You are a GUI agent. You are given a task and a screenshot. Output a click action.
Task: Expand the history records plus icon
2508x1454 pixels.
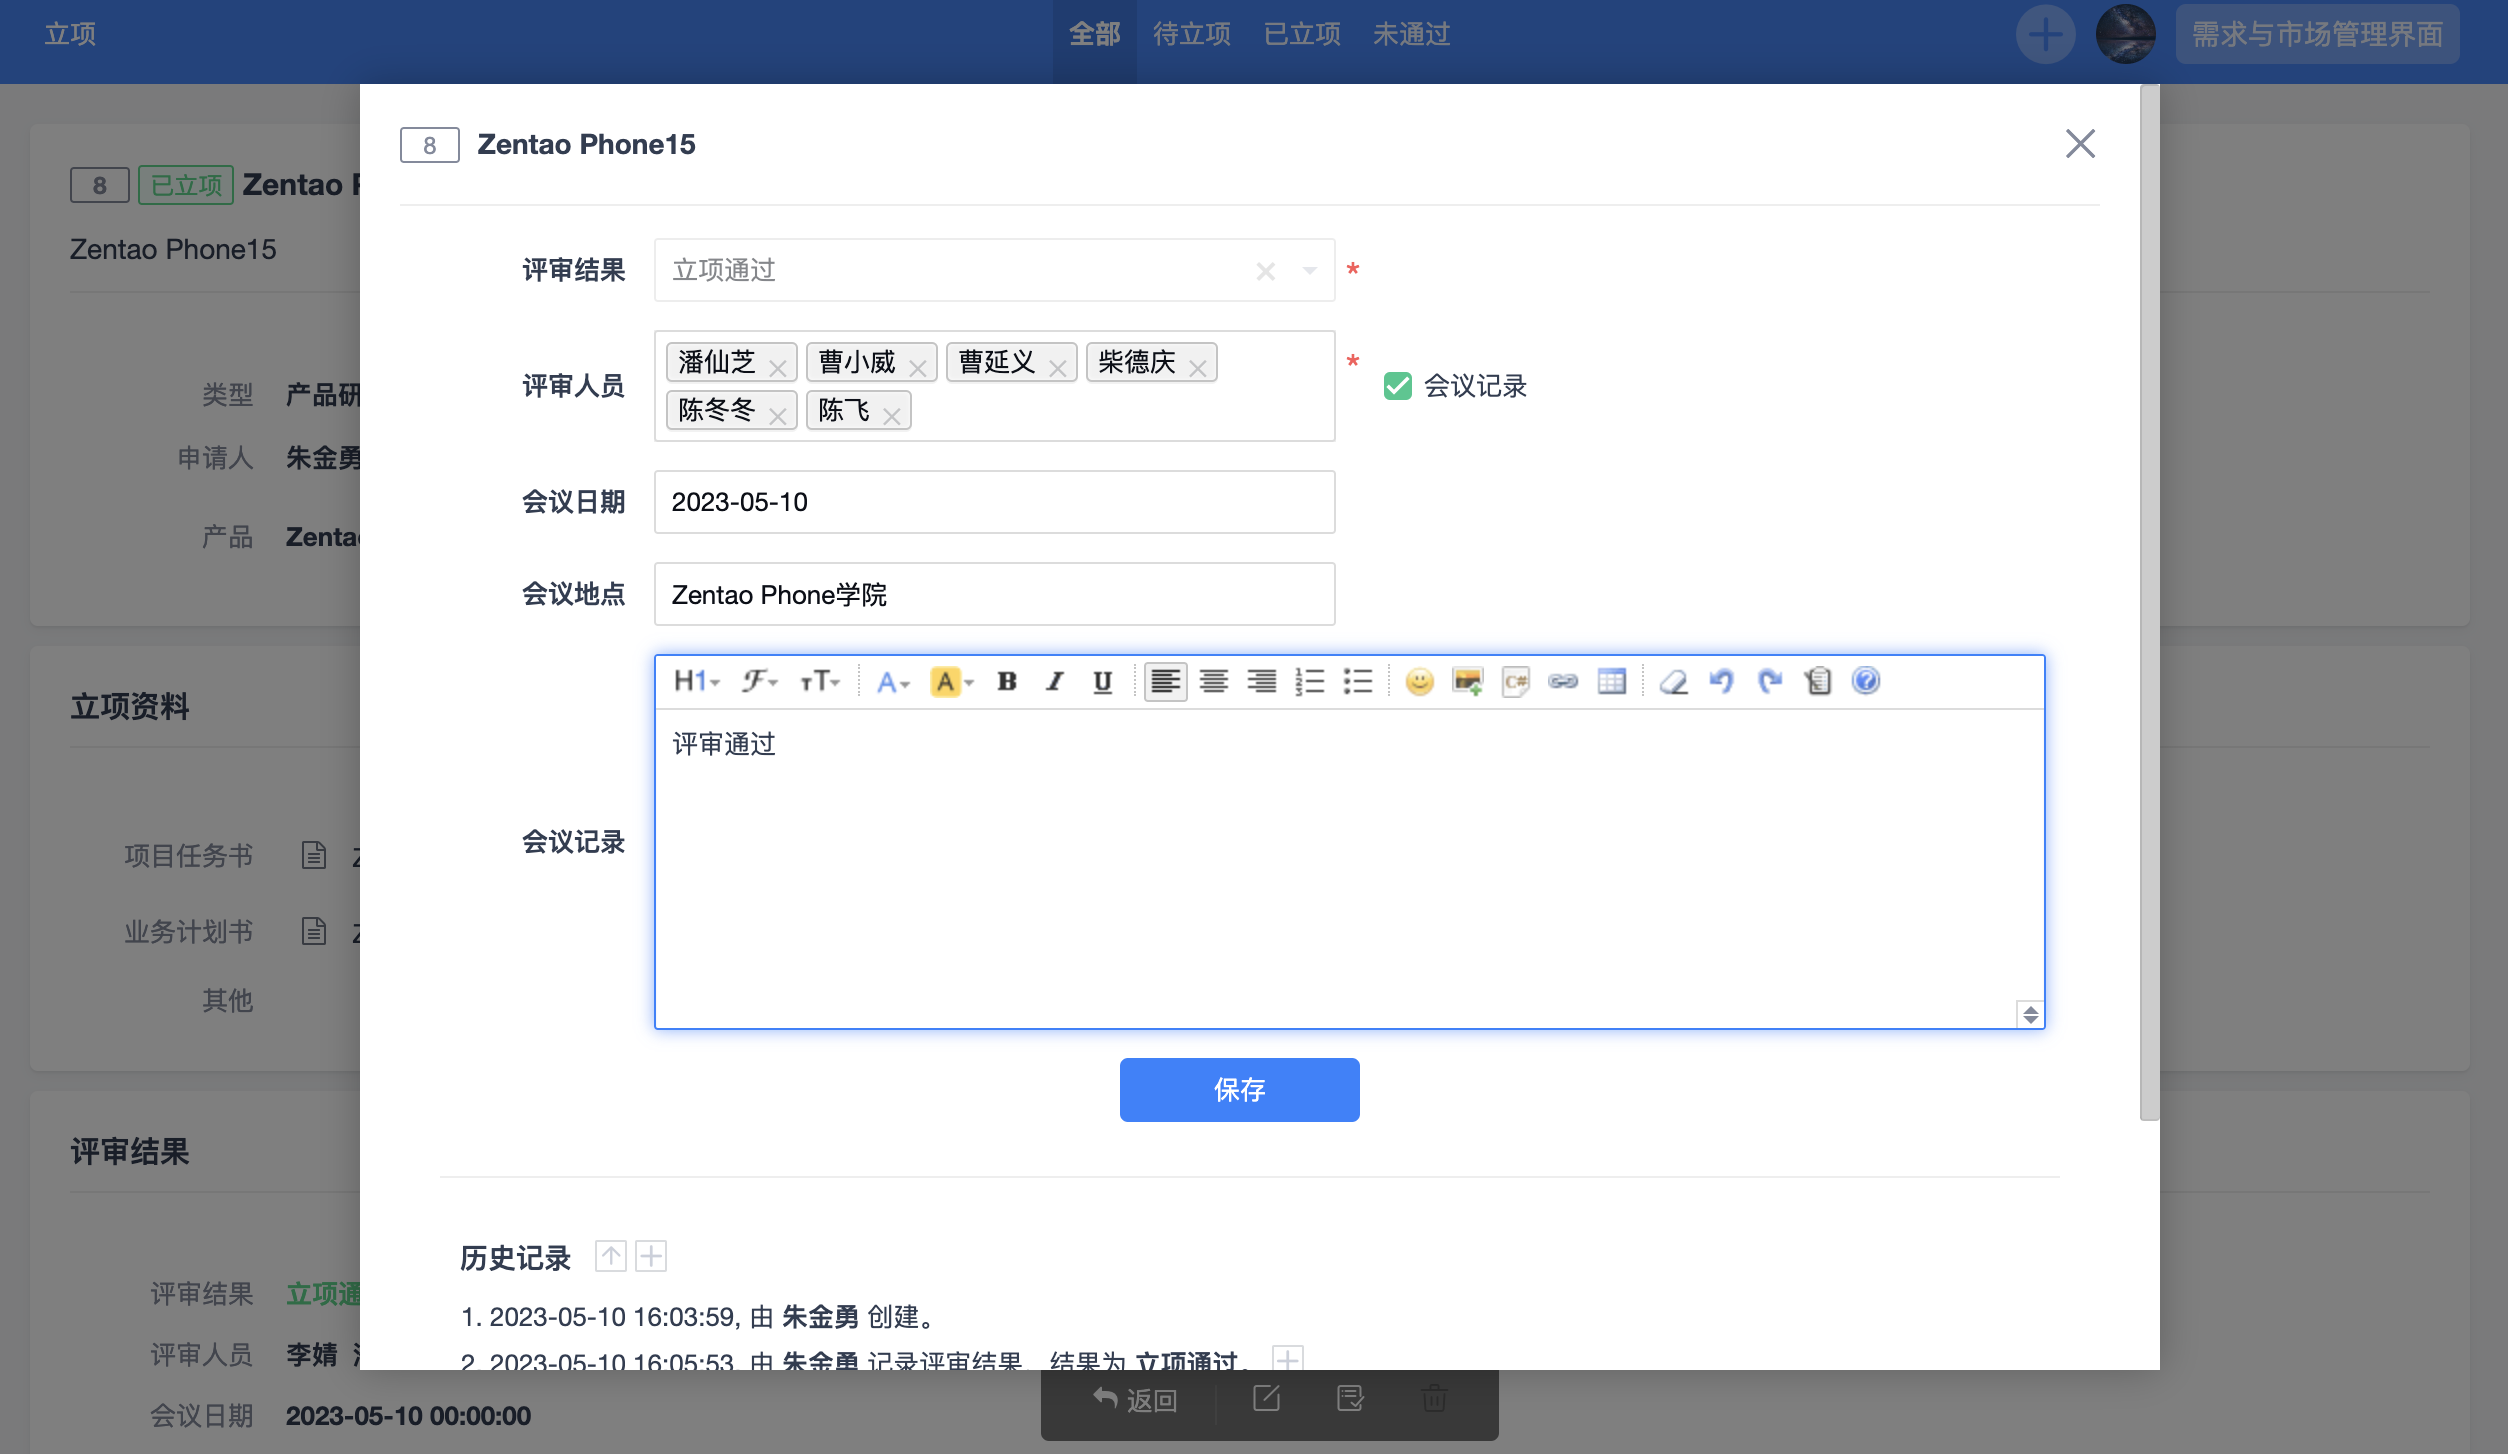[x=651, y=1256]
